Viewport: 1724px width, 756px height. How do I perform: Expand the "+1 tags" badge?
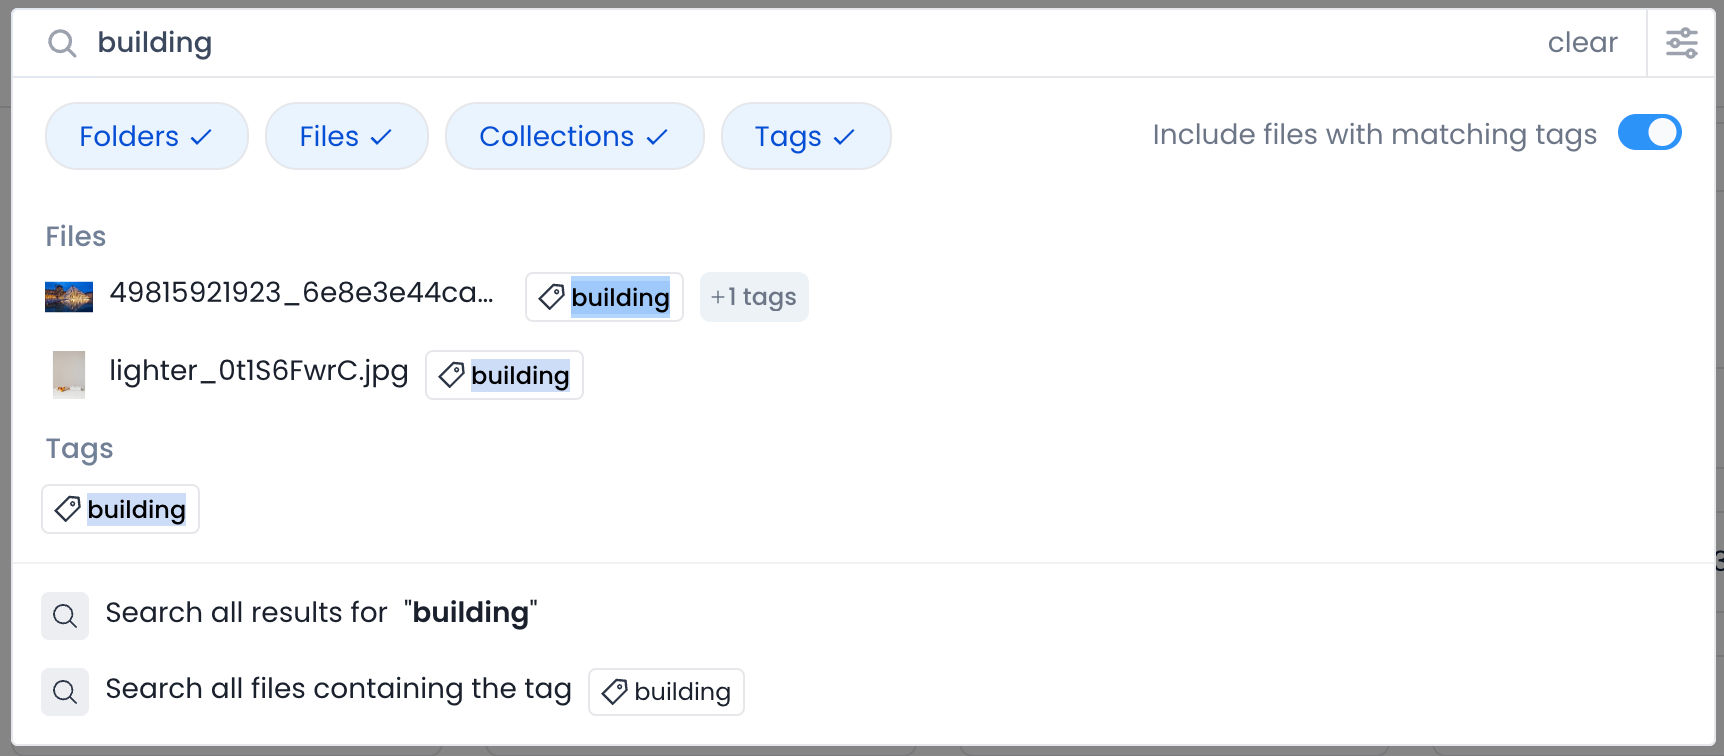754,298
